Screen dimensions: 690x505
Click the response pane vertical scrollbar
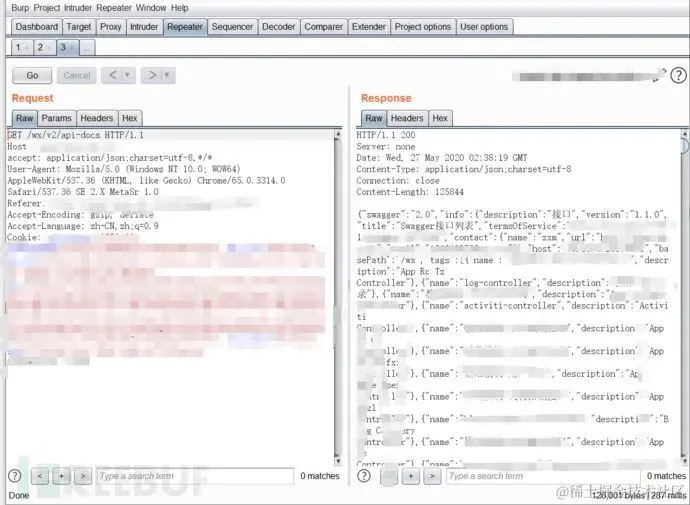685,298
